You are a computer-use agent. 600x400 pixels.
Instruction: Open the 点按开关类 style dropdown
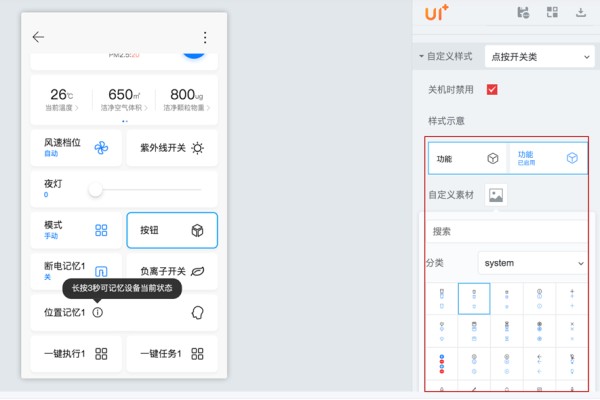tap(539, 56)
